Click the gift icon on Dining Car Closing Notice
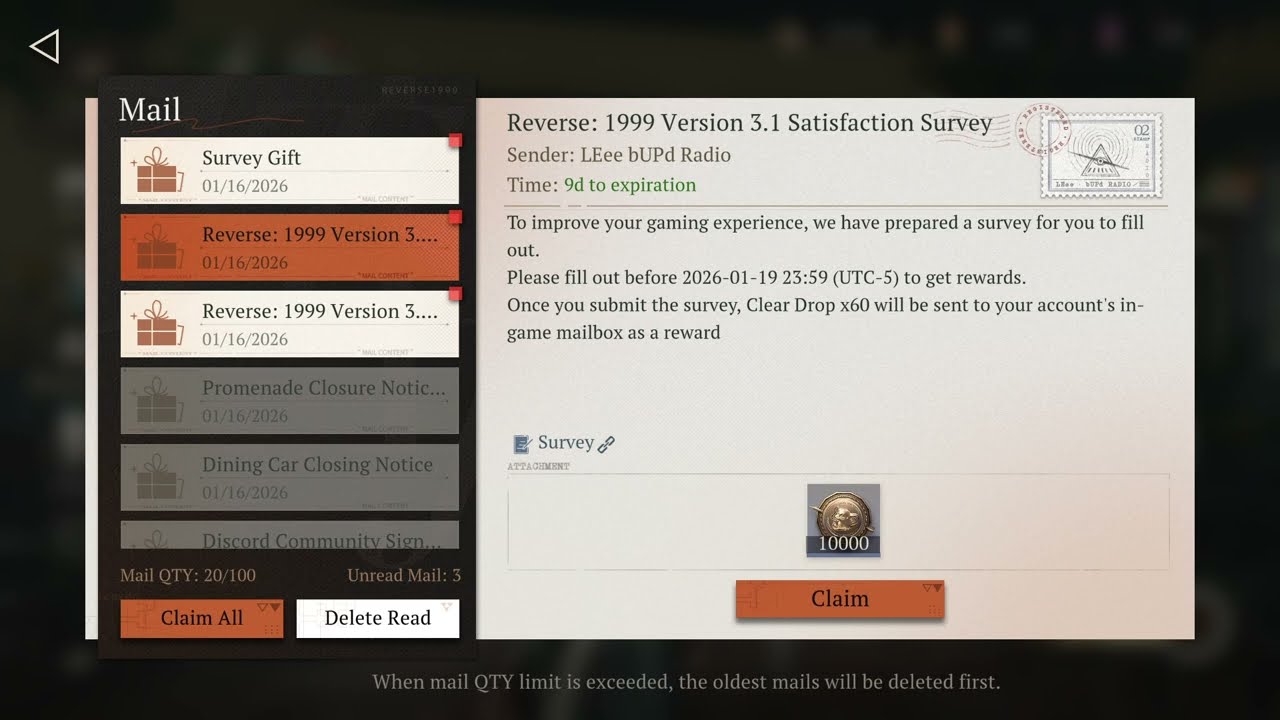 pyautogui.click(x=157, y=478)
